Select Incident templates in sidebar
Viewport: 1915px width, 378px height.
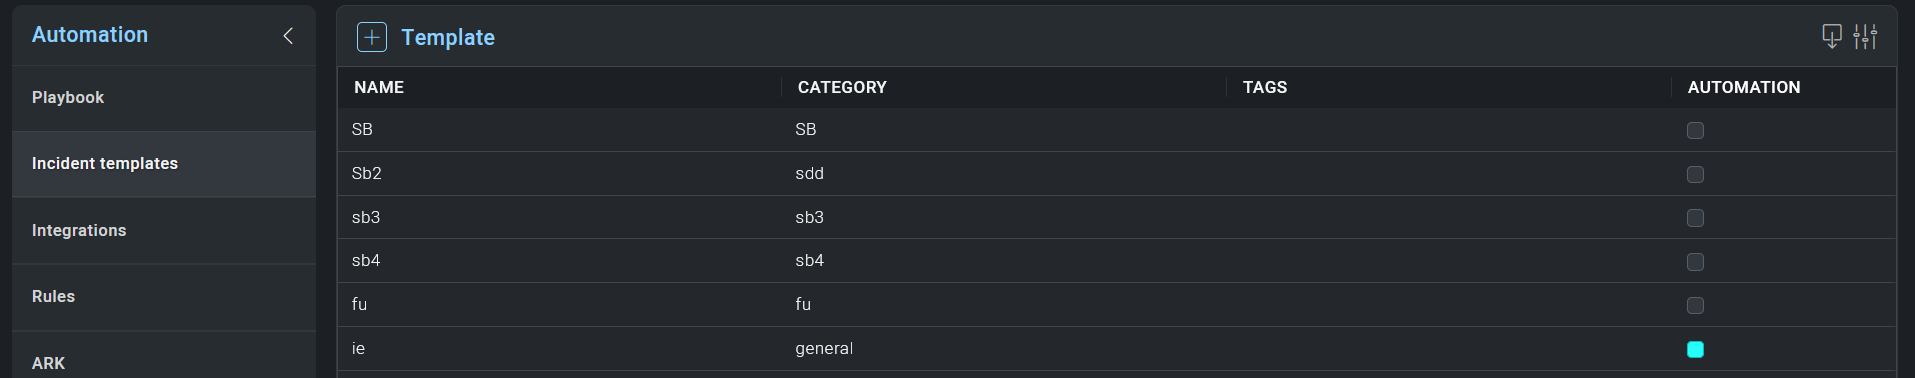point(164,164)
